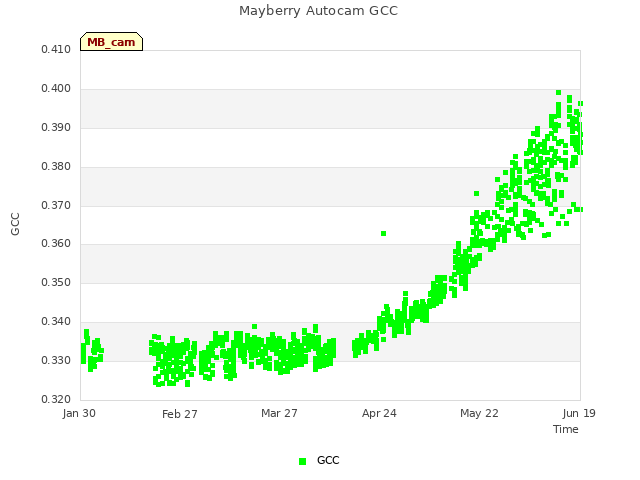This screenshot has height=480, width=640.
Task: Click the isolated outlier point near 0.363 in late April
Action: point(384,233)
